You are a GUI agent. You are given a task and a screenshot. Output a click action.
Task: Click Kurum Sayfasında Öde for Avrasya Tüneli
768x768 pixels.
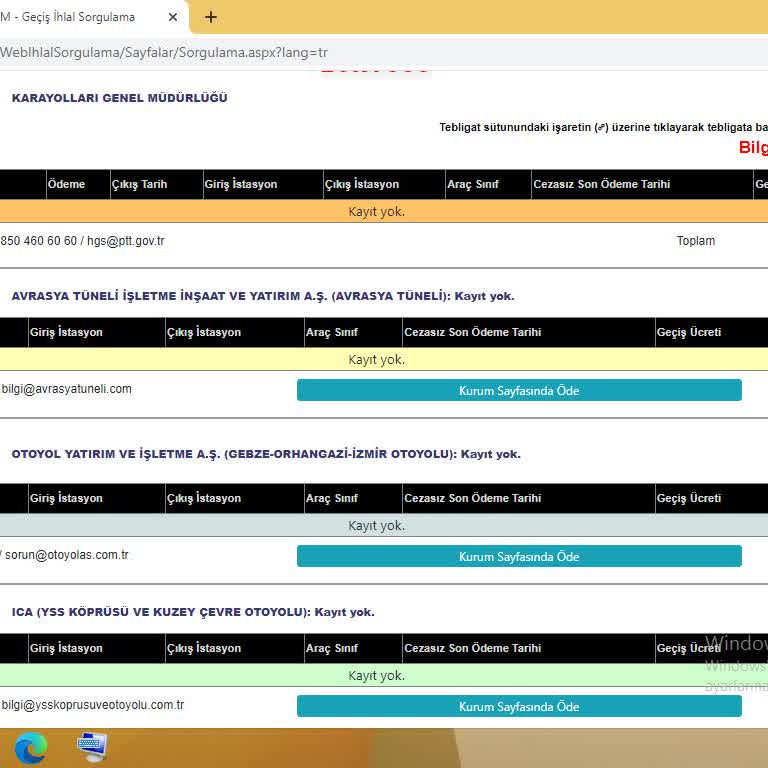coord(519,390)
